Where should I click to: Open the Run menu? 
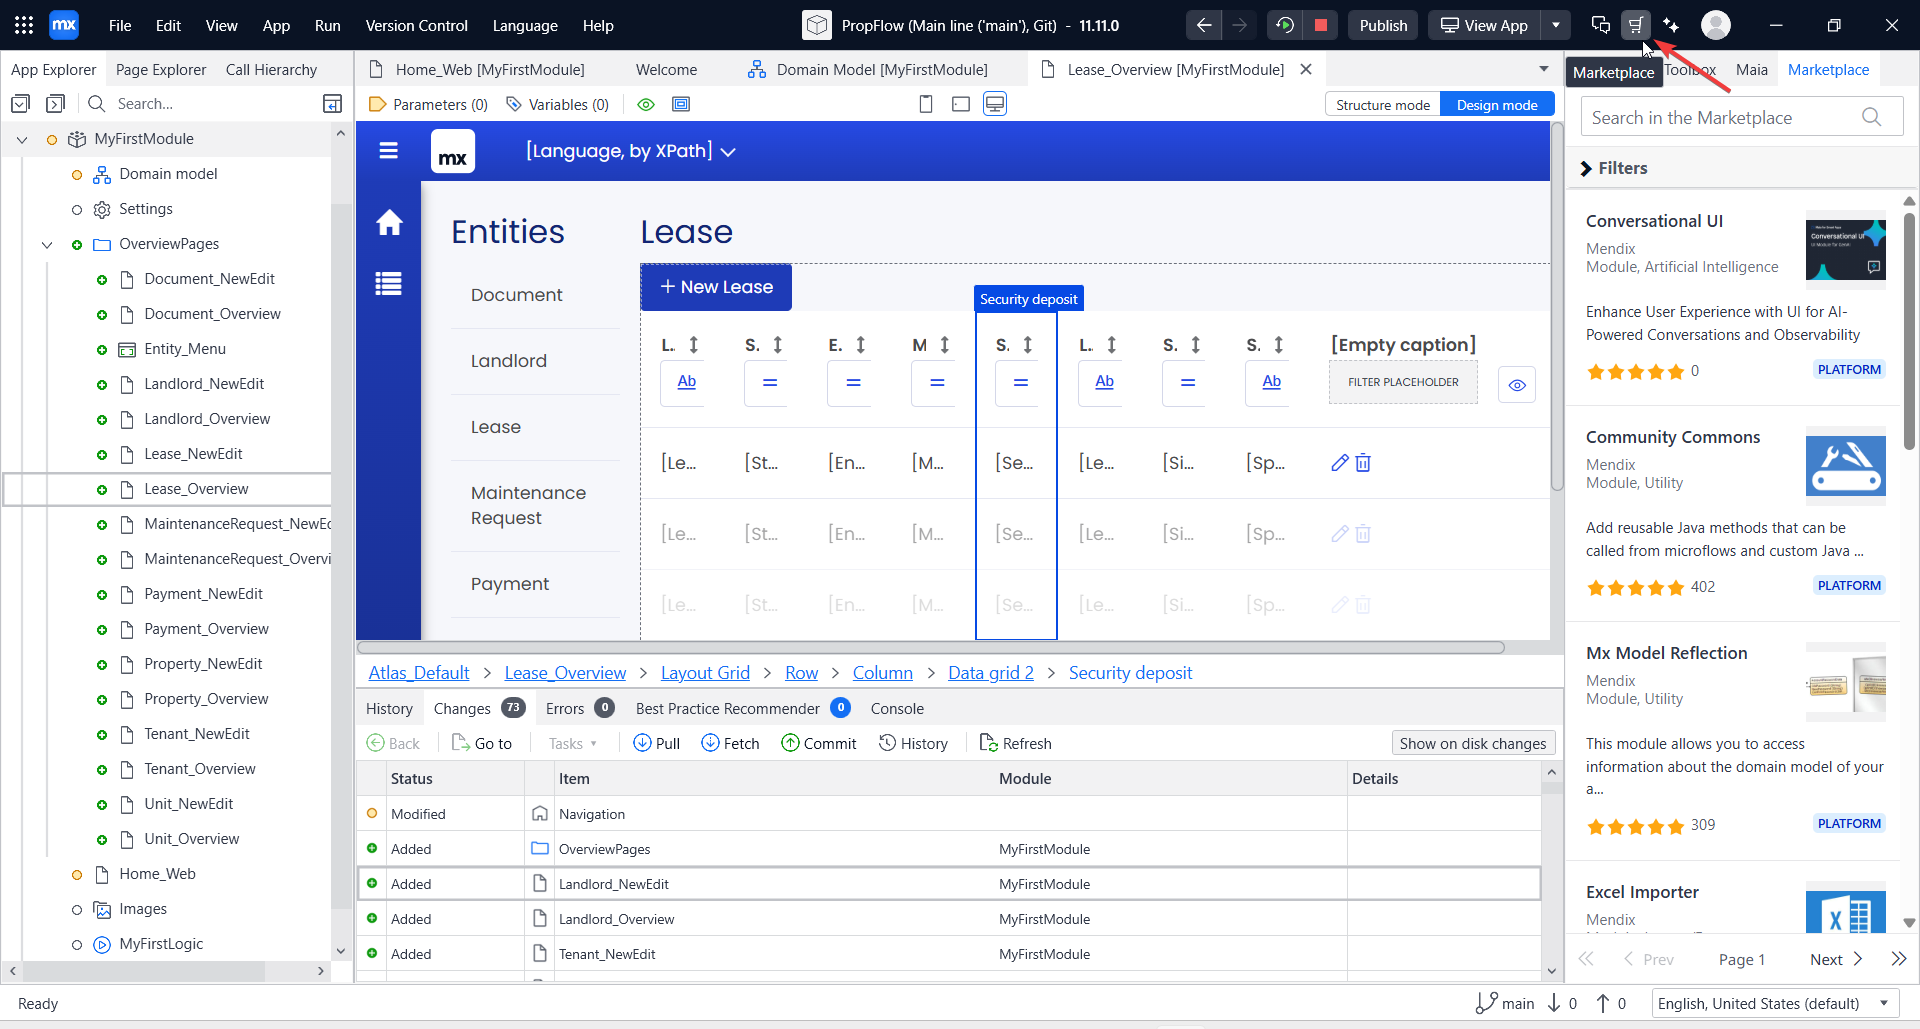(327, 25)
